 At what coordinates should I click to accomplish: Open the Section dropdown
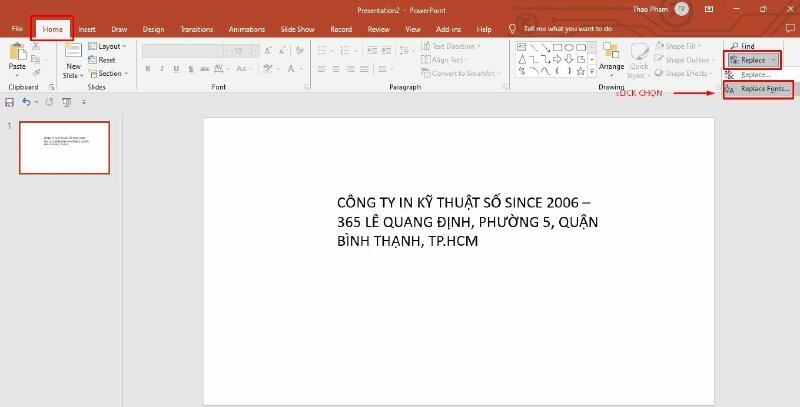[108, 73]
